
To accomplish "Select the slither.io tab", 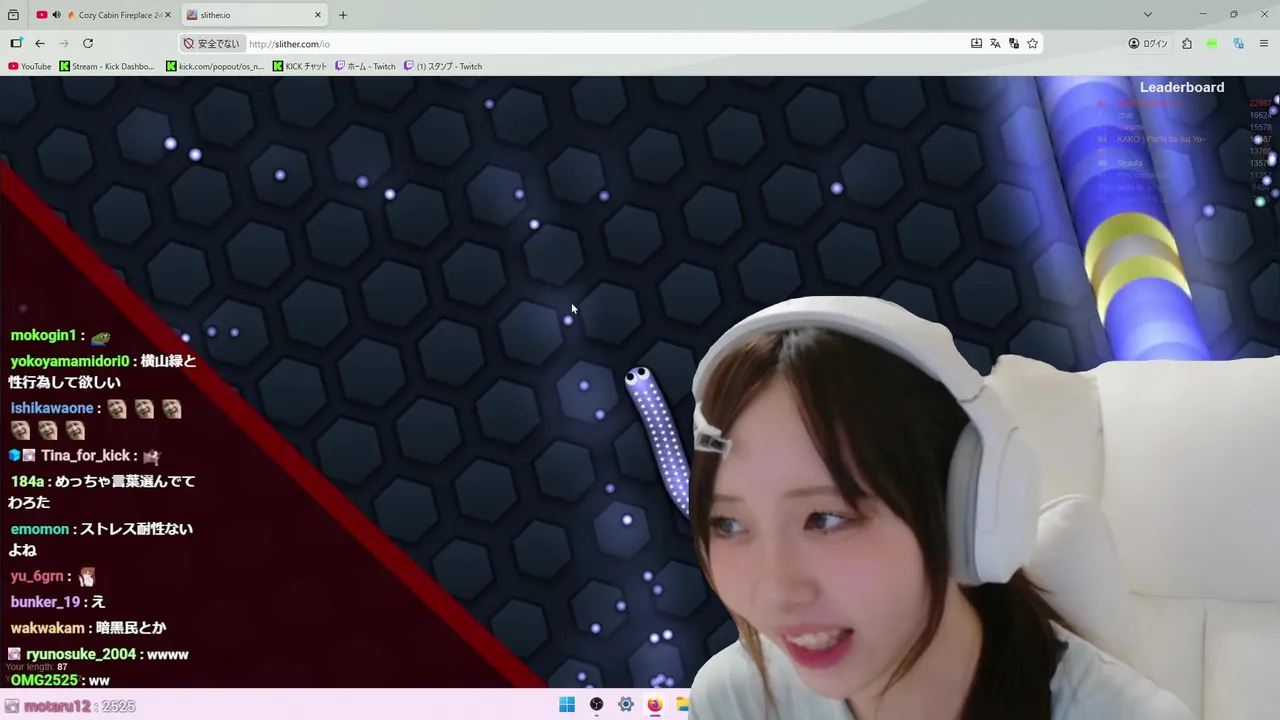I will (255, 15).
